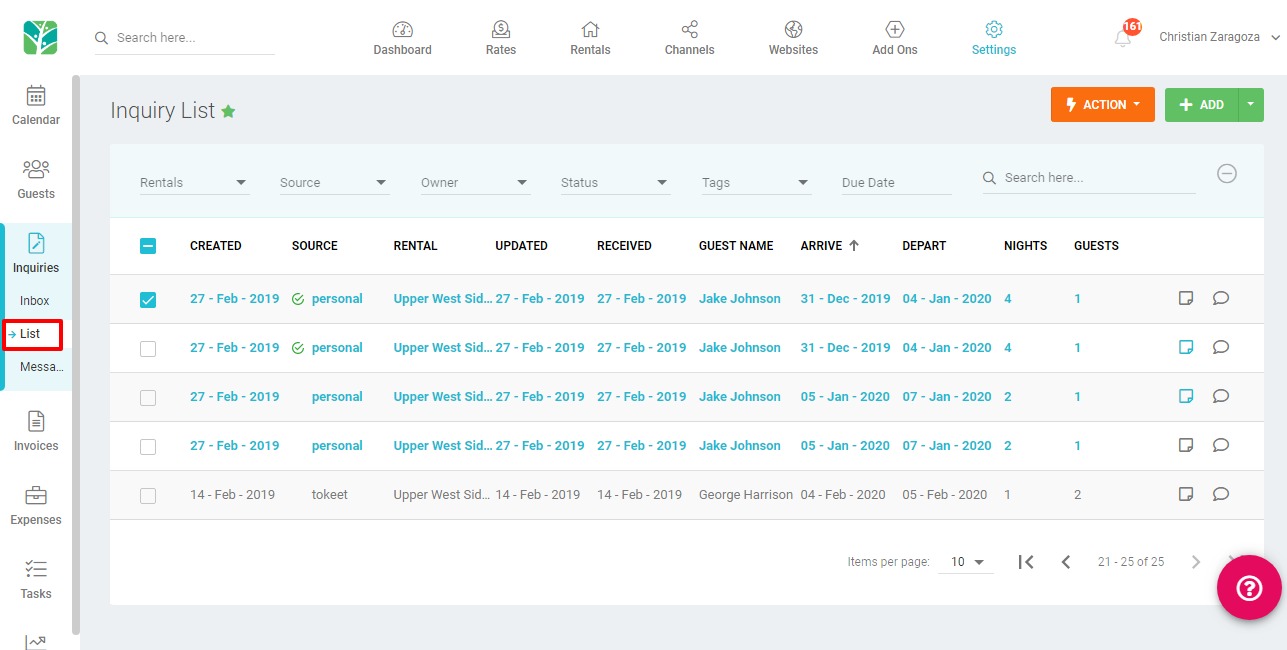Open the Items per page dropdown
Viewport: 1287px width, 650px height.
(967, 562)
